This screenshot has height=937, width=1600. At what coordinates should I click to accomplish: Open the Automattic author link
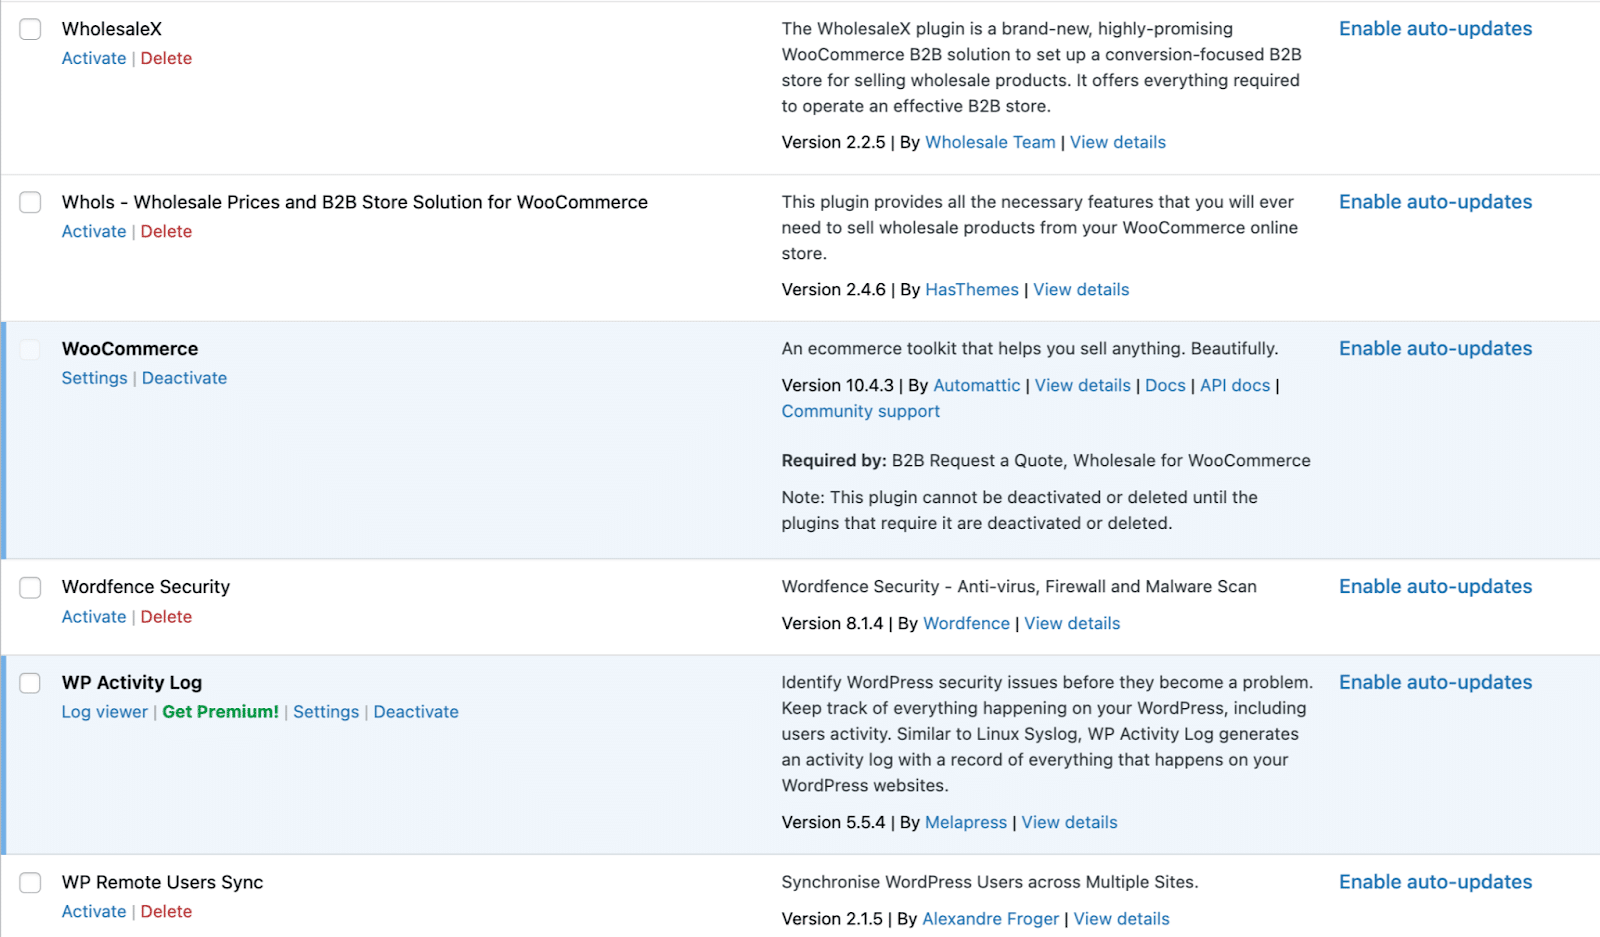tap(977, 385)
